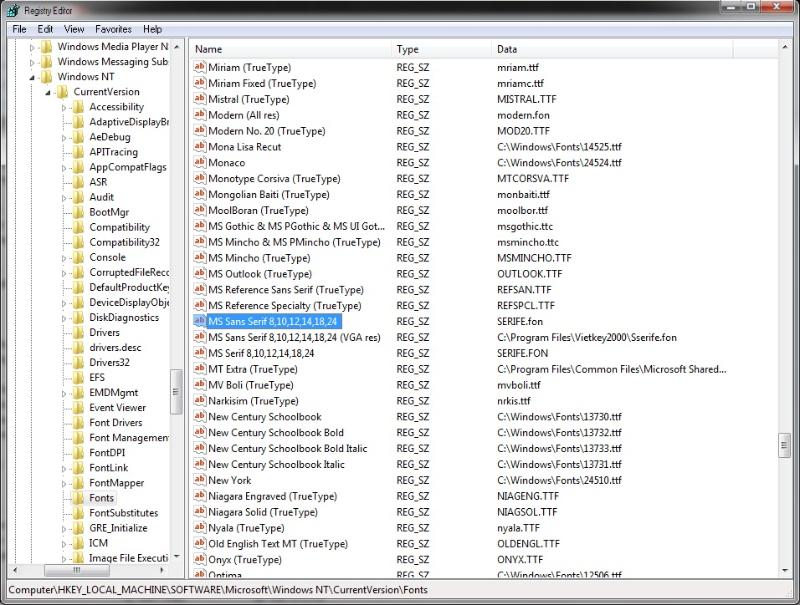Screen dimensions: 800x605
Task: Click the value icon beside New York
Action: tap(199, 480)
